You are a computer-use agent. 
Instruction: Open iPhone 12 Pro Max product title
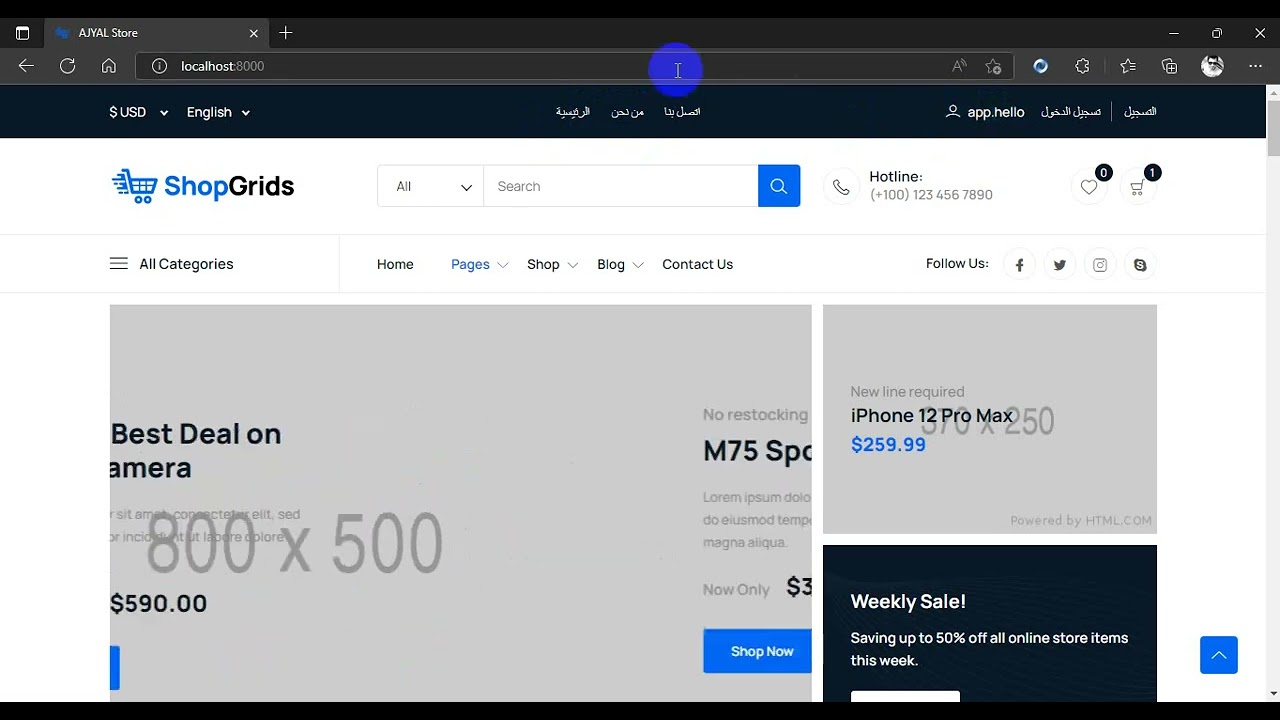click(x=932, y=415)
